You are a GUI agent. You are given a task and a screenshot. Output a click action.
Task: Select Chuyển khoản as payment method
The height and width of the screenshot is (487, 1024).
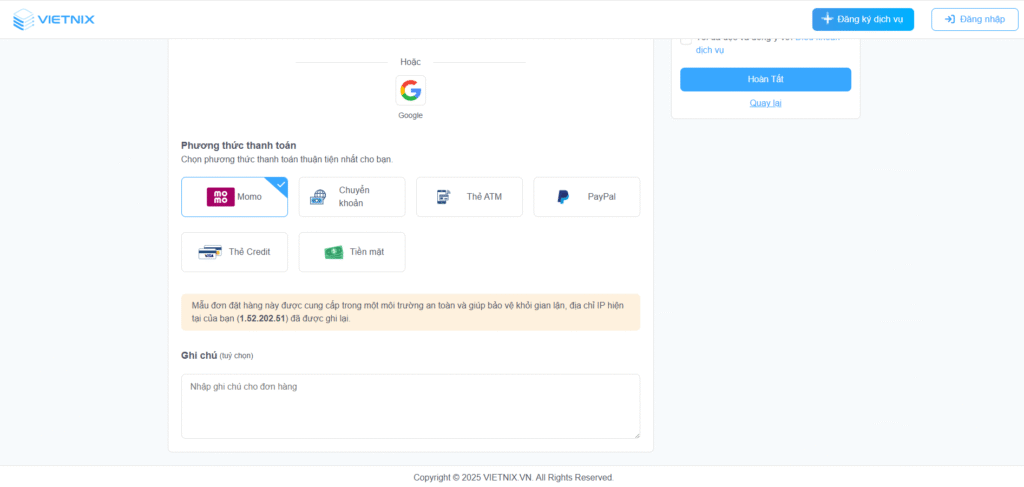coord(351,197)
